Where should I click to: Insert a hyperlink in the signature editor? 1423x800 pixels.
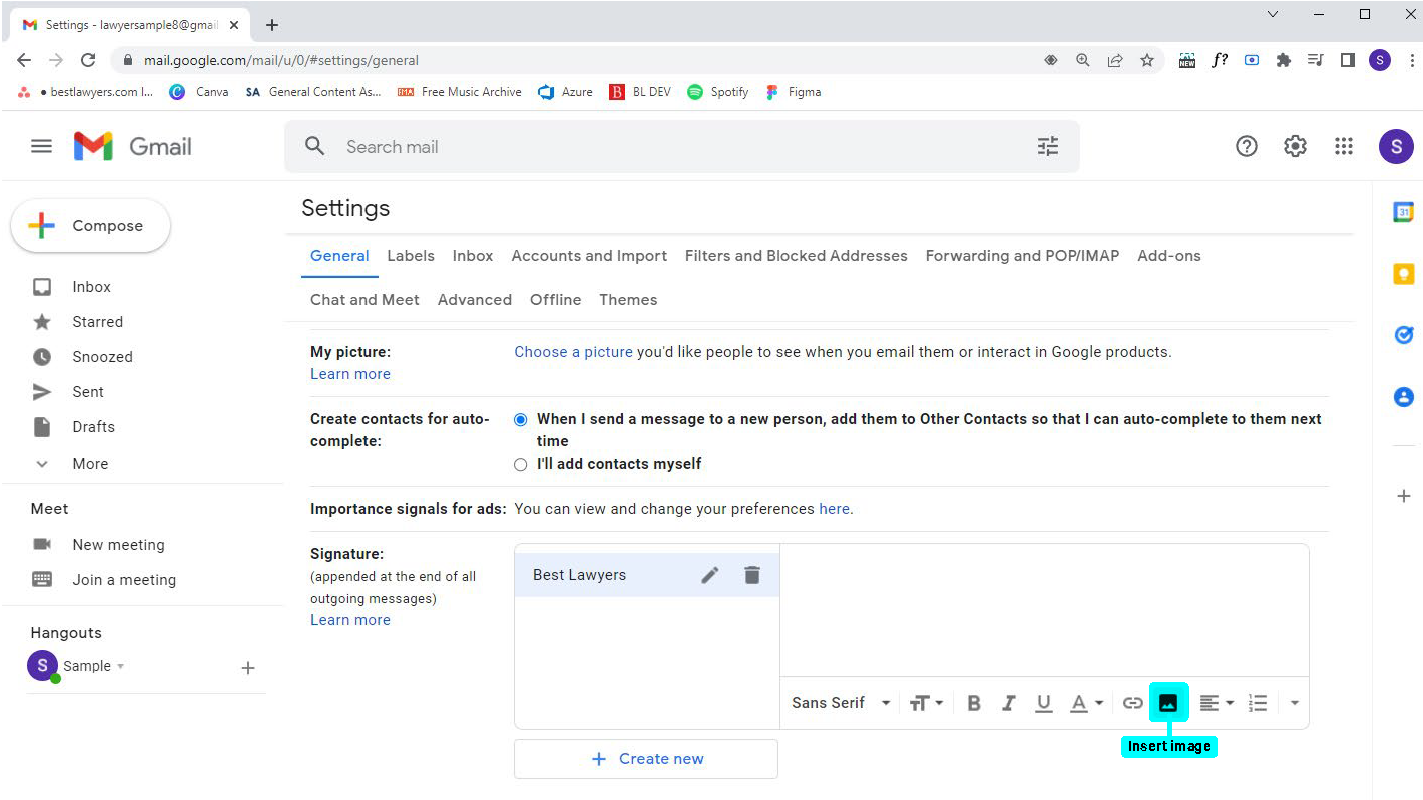(1134, 702)
